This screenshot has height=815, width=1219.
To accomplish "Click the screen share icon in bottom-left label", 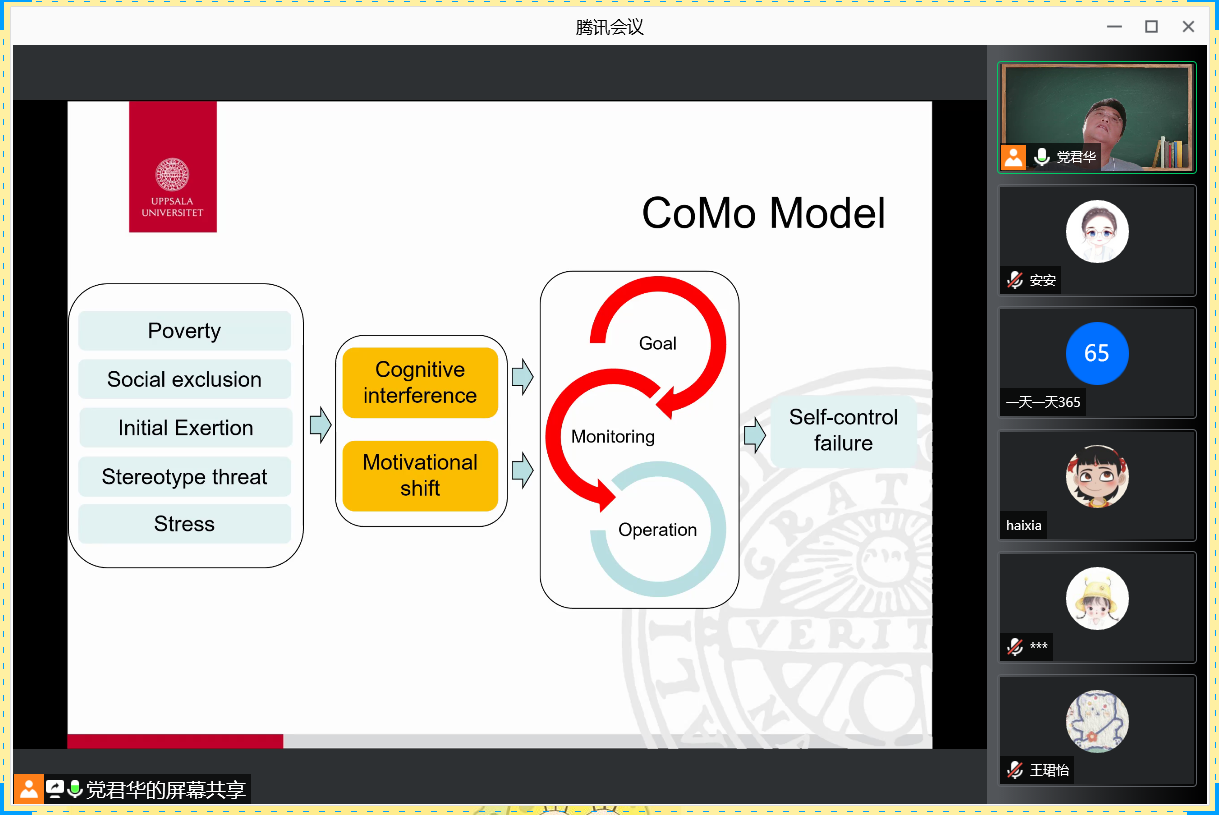I will click(x=54, y=789).
